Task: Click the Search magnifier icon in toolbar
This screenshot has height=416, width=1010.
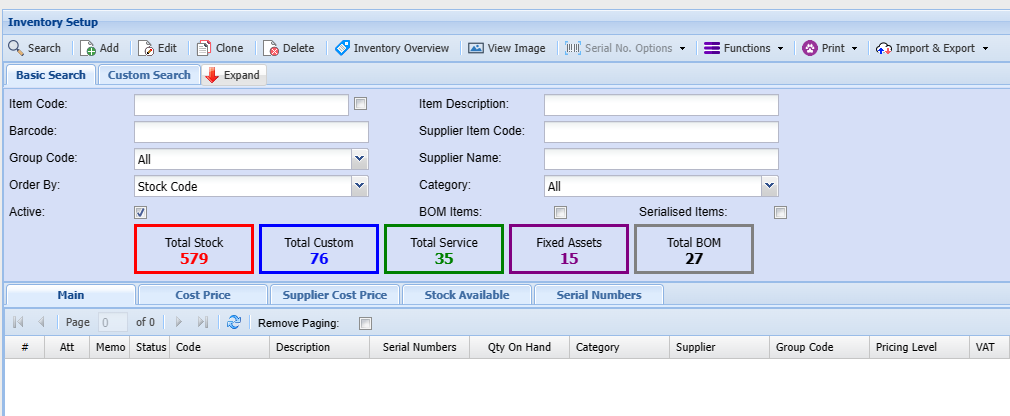Action: pyautogui.click(x=16, y=48)
